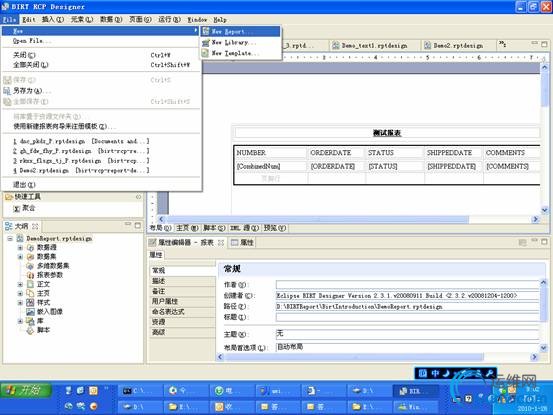Click editor vertical scrollbar down arrow
The height and width of the screenshot is (415, 553).
545,210
